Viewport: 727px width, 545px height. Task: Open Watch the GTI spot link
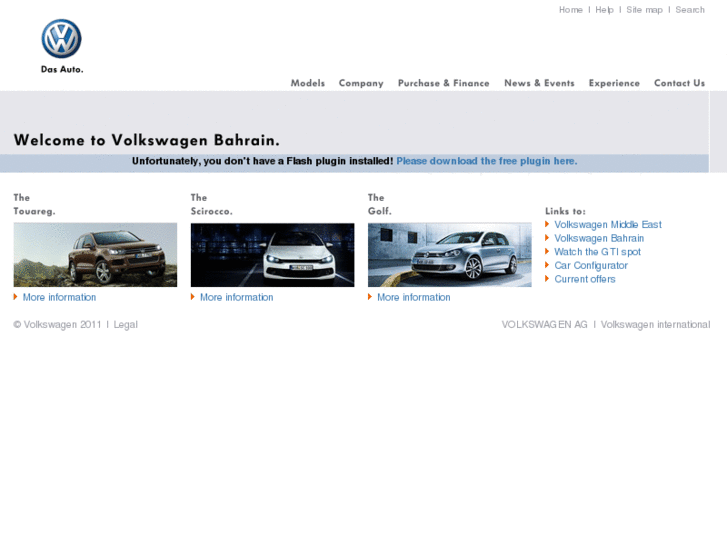tap(598, 252)
